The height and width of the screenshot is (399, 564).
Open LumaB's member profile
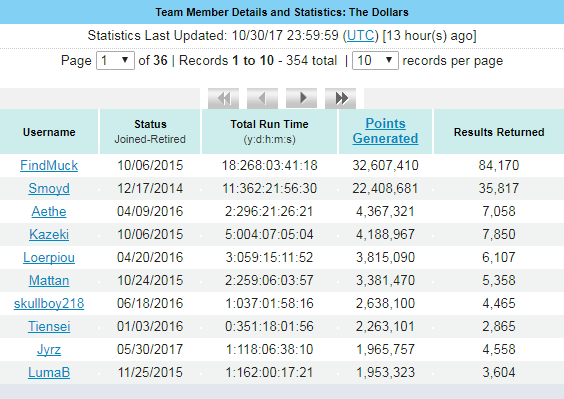tap(49, 373)
